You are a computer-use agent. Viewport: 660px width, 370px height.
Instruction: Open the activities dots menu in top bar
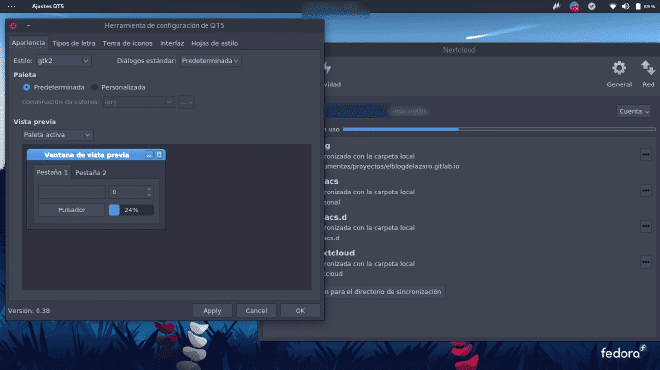click(11, 6)
